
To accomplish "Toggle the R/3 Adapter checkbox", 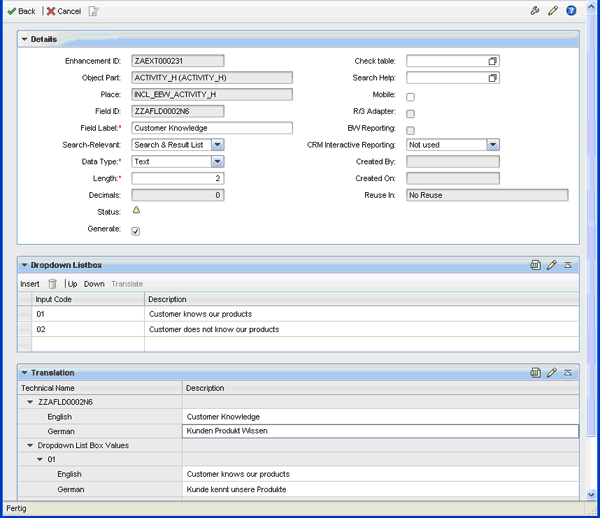I will pyautogui.click(x=410, y=113).
